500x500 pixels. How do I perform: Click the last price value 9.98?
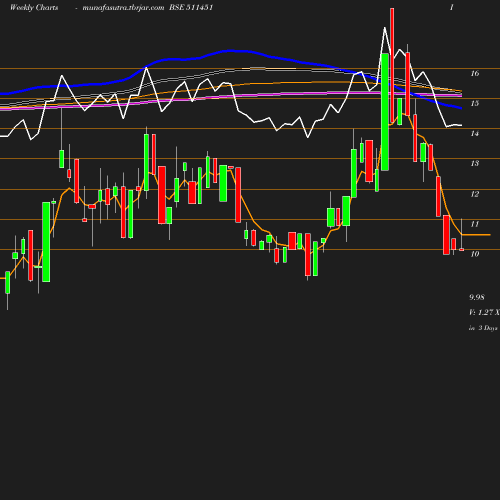point(477,297)
